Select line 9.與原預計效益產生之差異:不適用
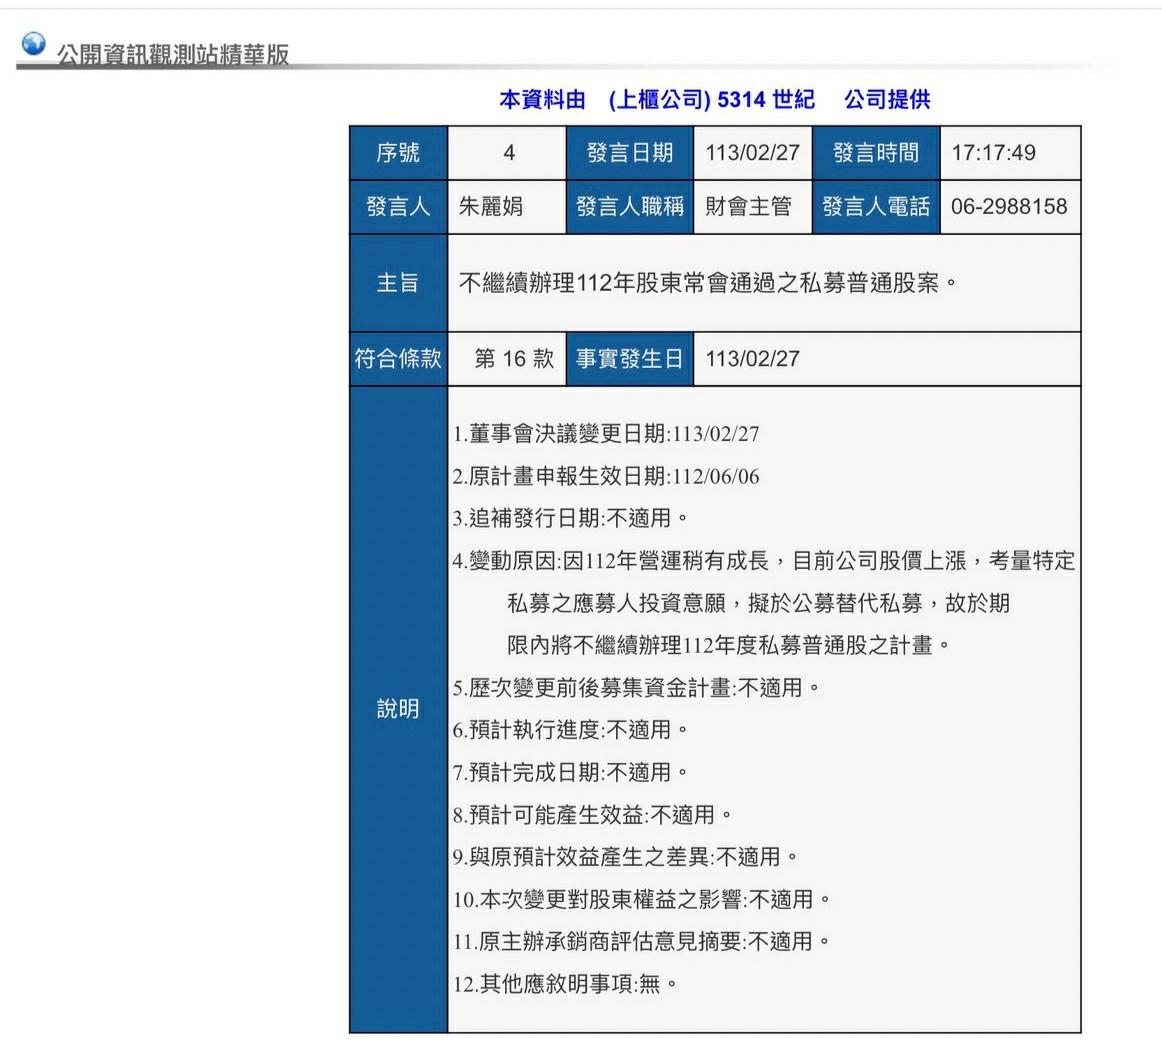This screenshot has width=1162, height=1040. [x=625, y=858]
